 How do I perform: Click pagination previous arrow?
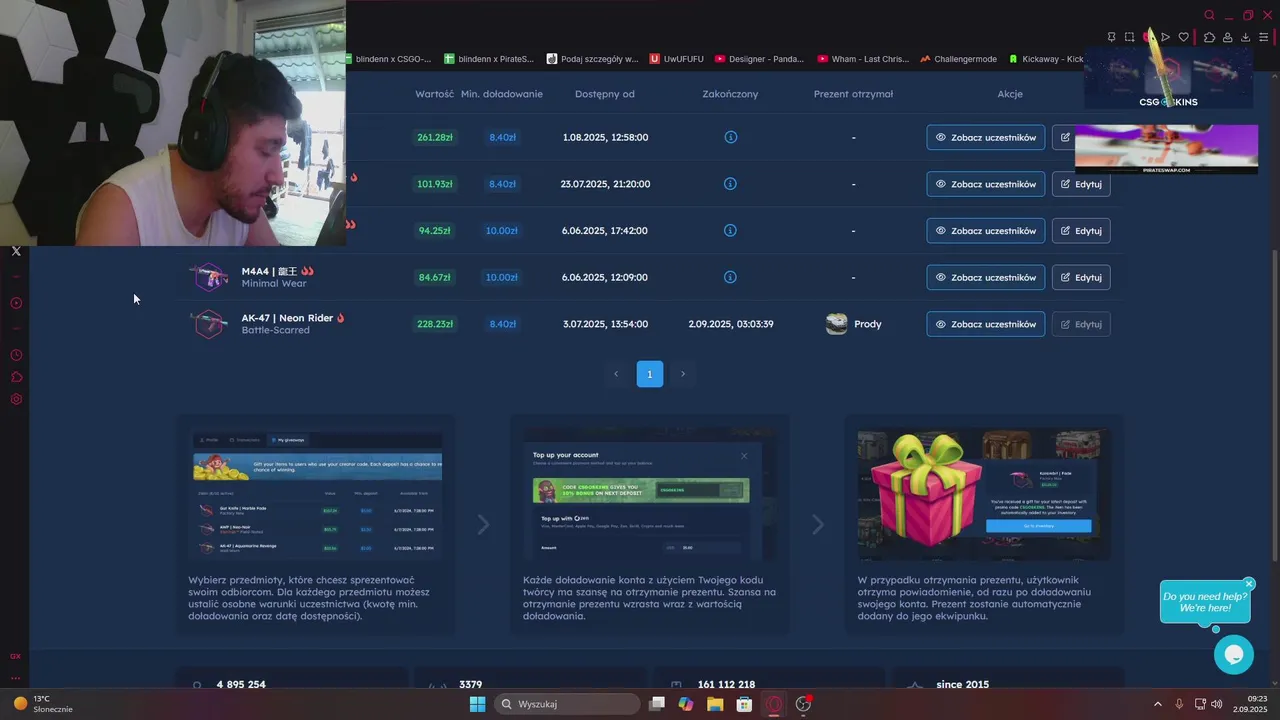616,374
